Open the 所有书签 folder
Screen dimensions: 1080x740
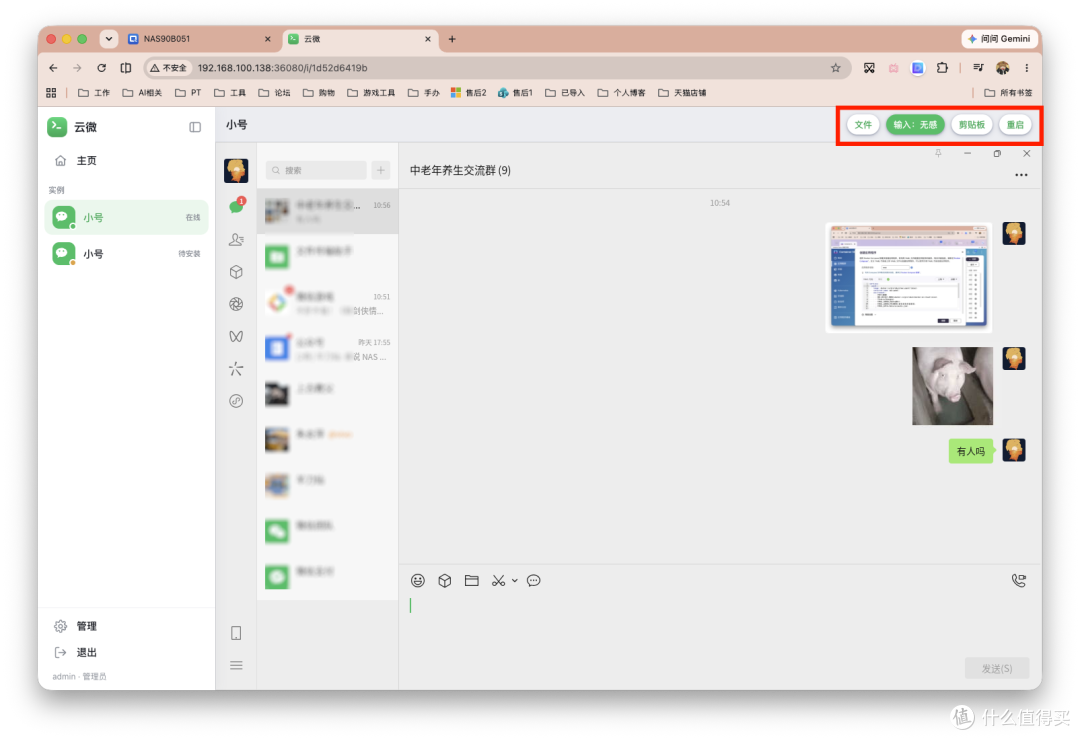pyautogui.click(x=1008, y=92)
